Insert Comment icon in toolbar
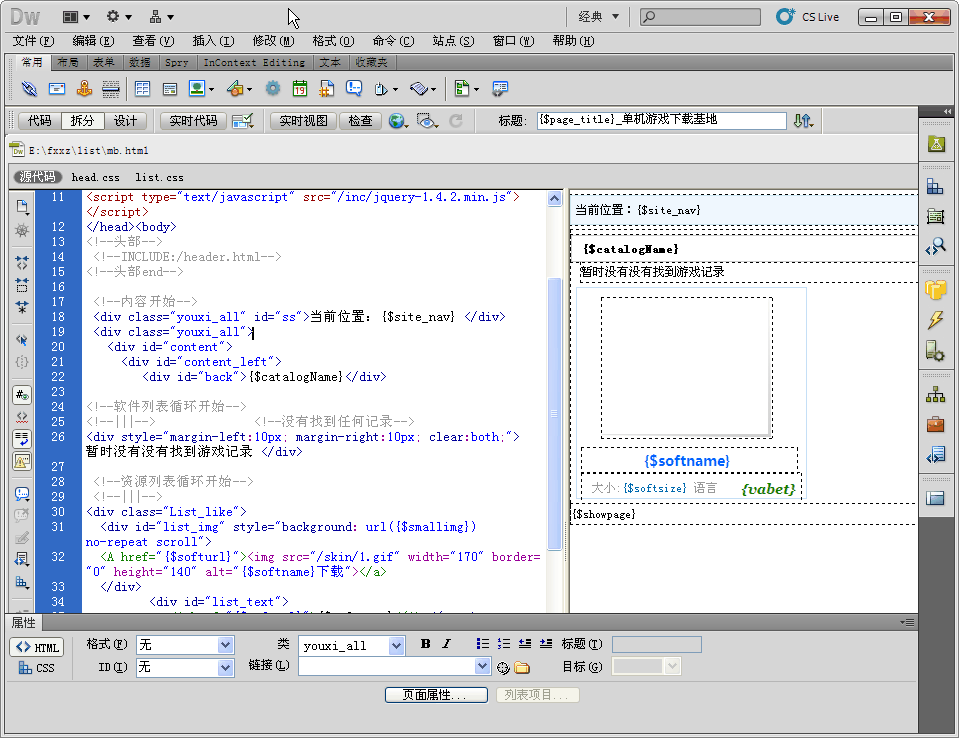Image resolution: width=959 pixels, height=738 pixels. [354, 89]
